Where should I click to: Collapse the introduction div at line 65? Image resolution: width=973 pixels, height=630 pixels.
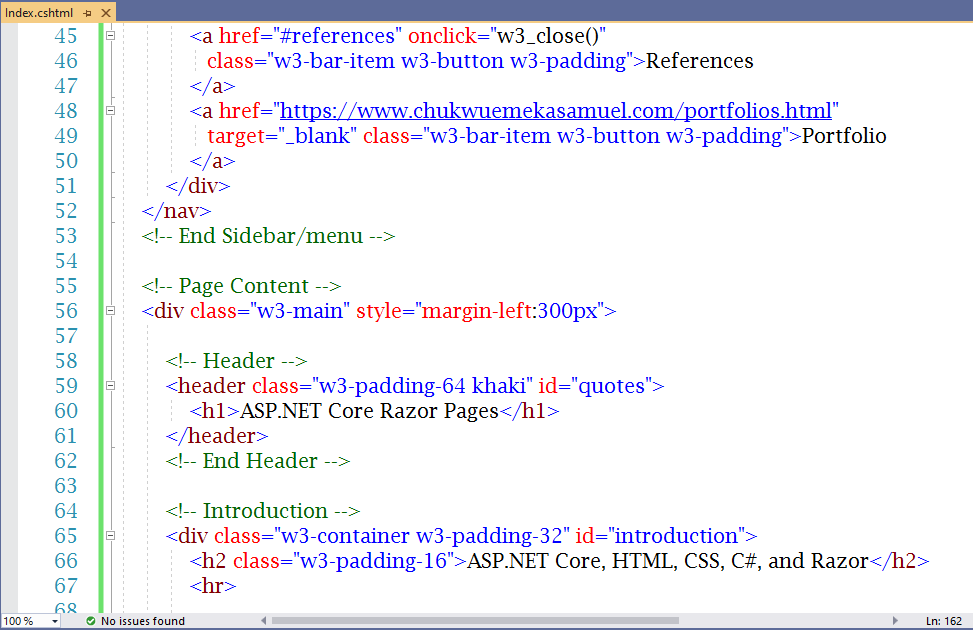coord(110,536)
